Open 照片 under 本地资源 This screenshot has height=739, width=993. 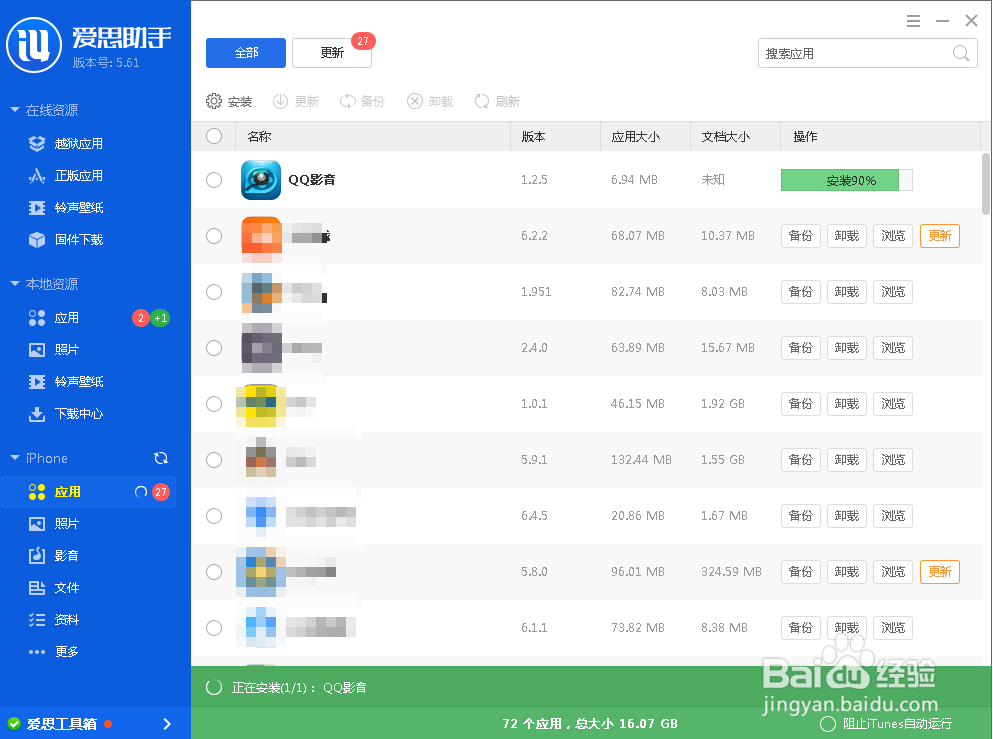54,350
